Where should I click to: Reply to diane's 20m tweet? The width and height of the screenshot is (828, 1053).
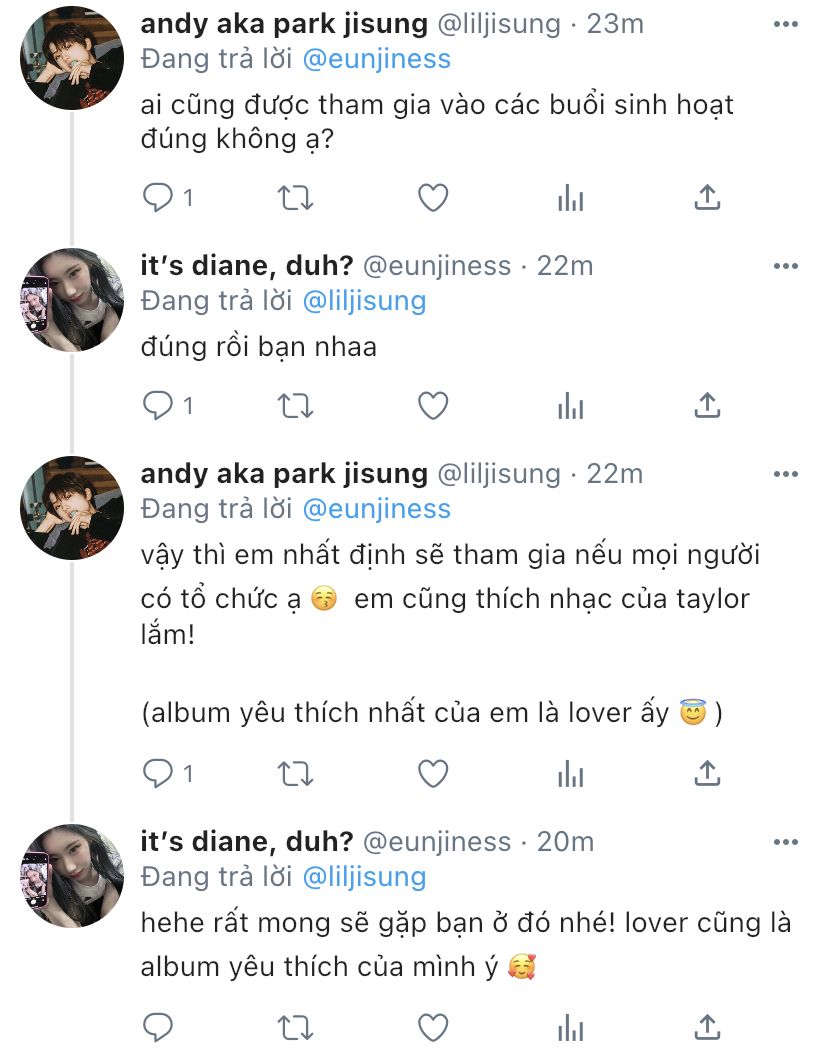158,1027
